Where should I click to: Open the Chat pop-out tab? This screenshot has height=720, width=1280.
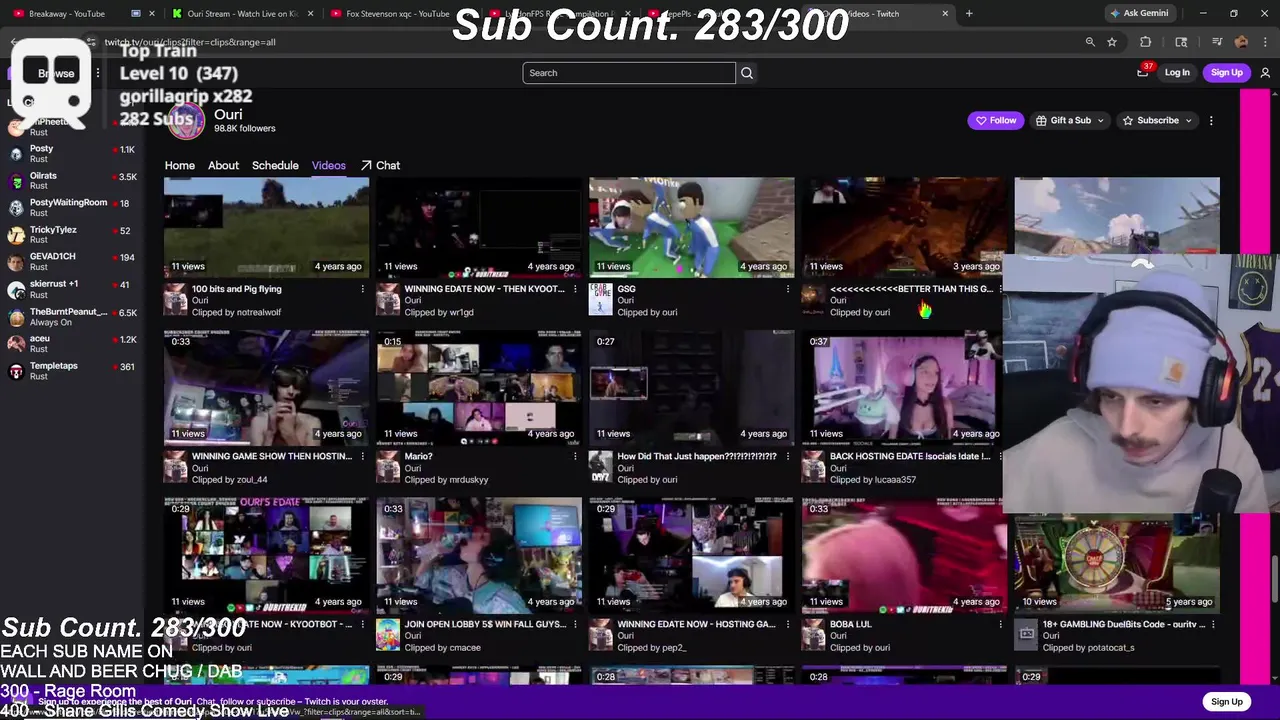click(380, 166)
